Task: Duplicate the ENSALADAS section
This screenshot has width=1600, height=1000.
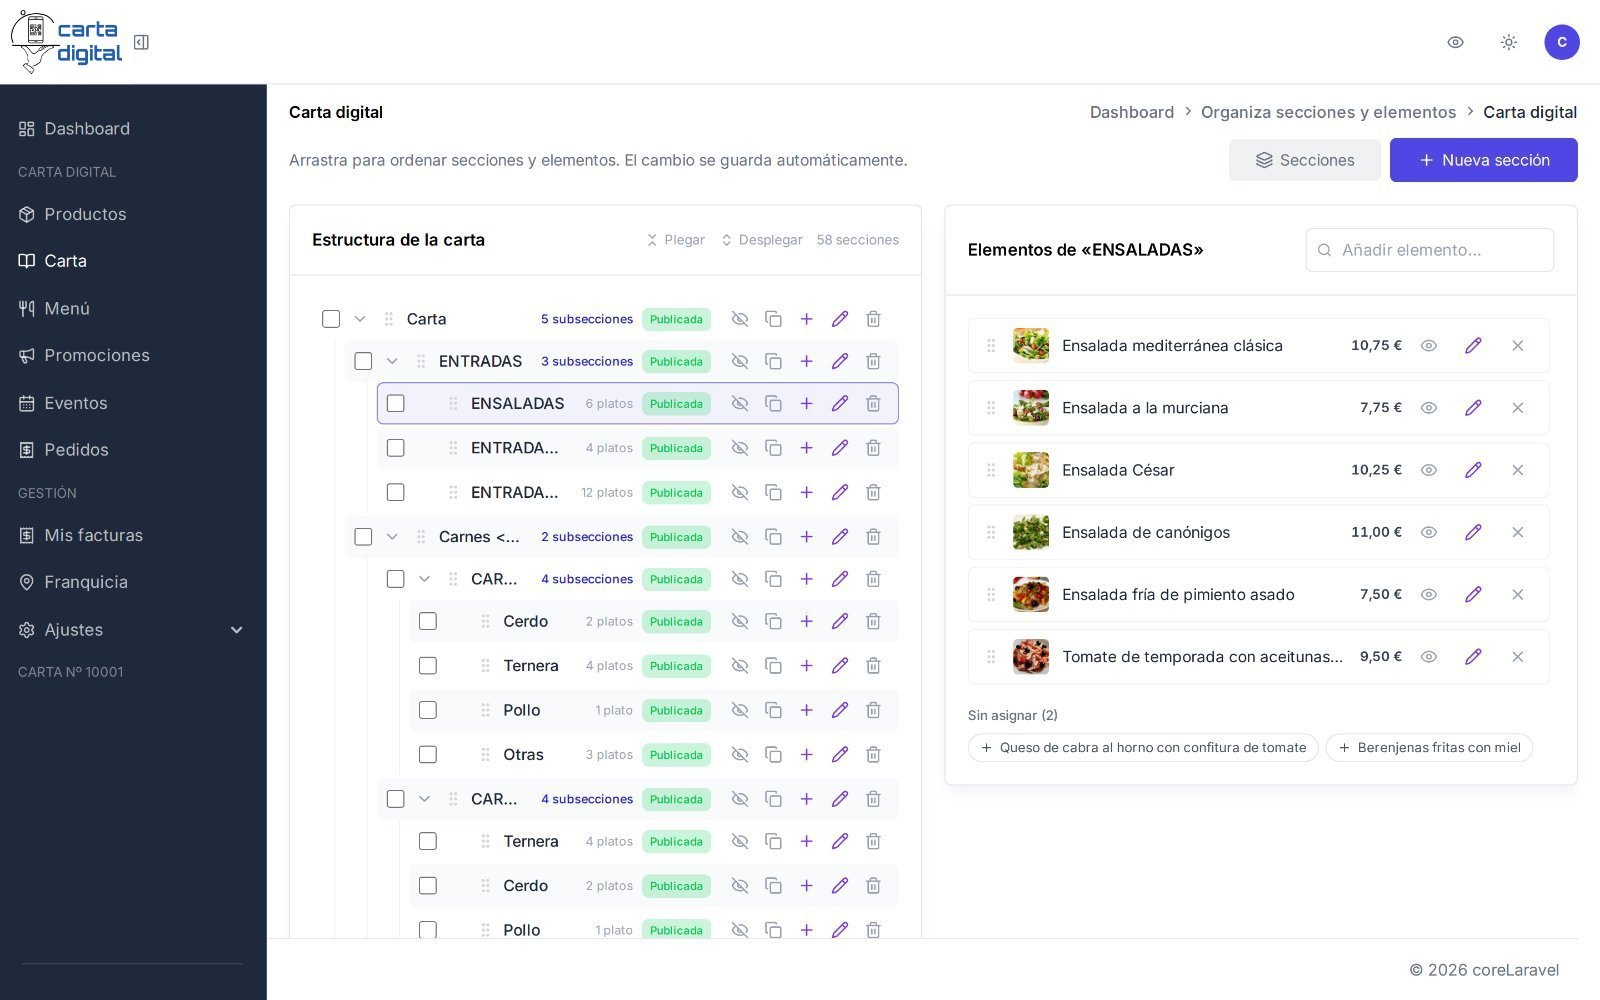Action: click(773, 403)
